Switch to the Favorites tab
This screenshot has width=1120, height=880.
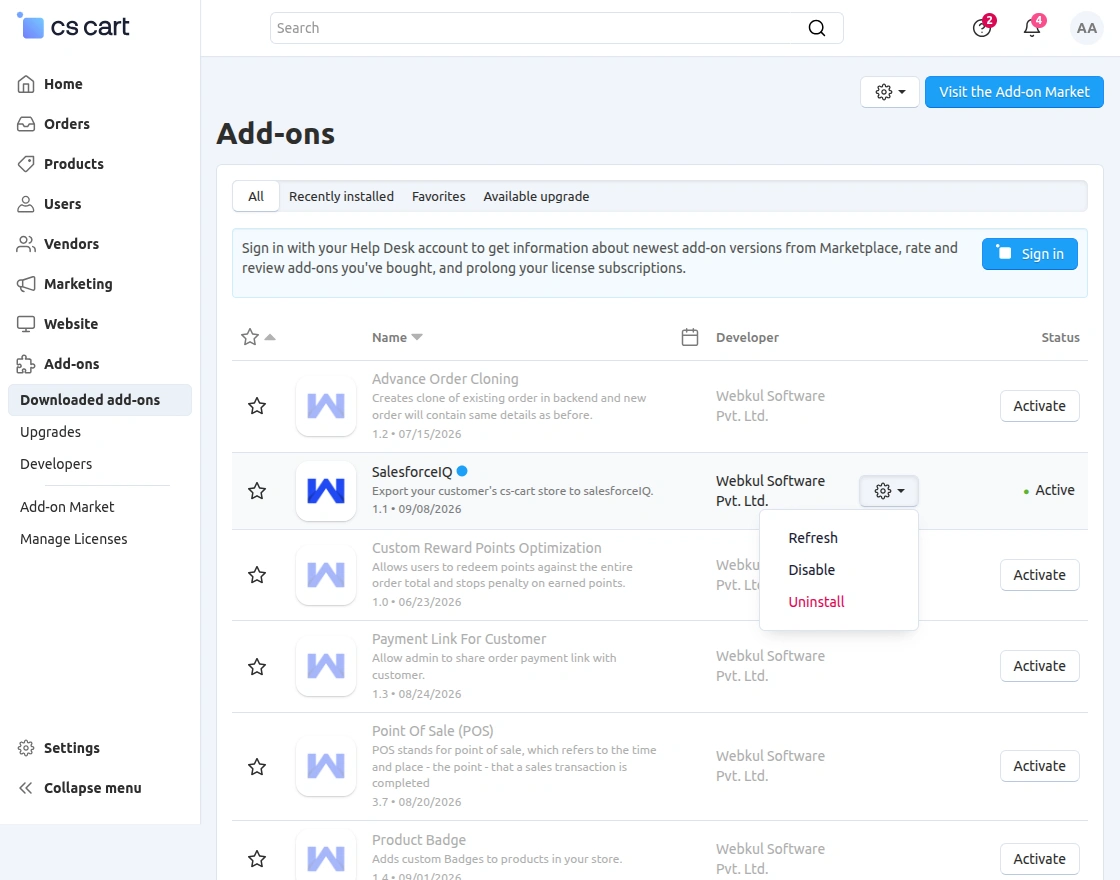pyautogui.click(x=439, y=196)
